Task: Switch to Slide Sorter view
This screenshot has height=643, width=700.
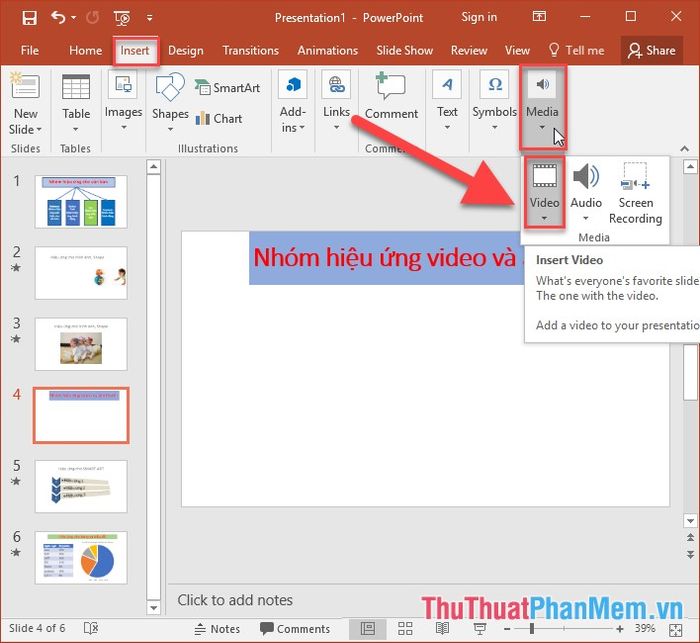Action: pos(405,629)
